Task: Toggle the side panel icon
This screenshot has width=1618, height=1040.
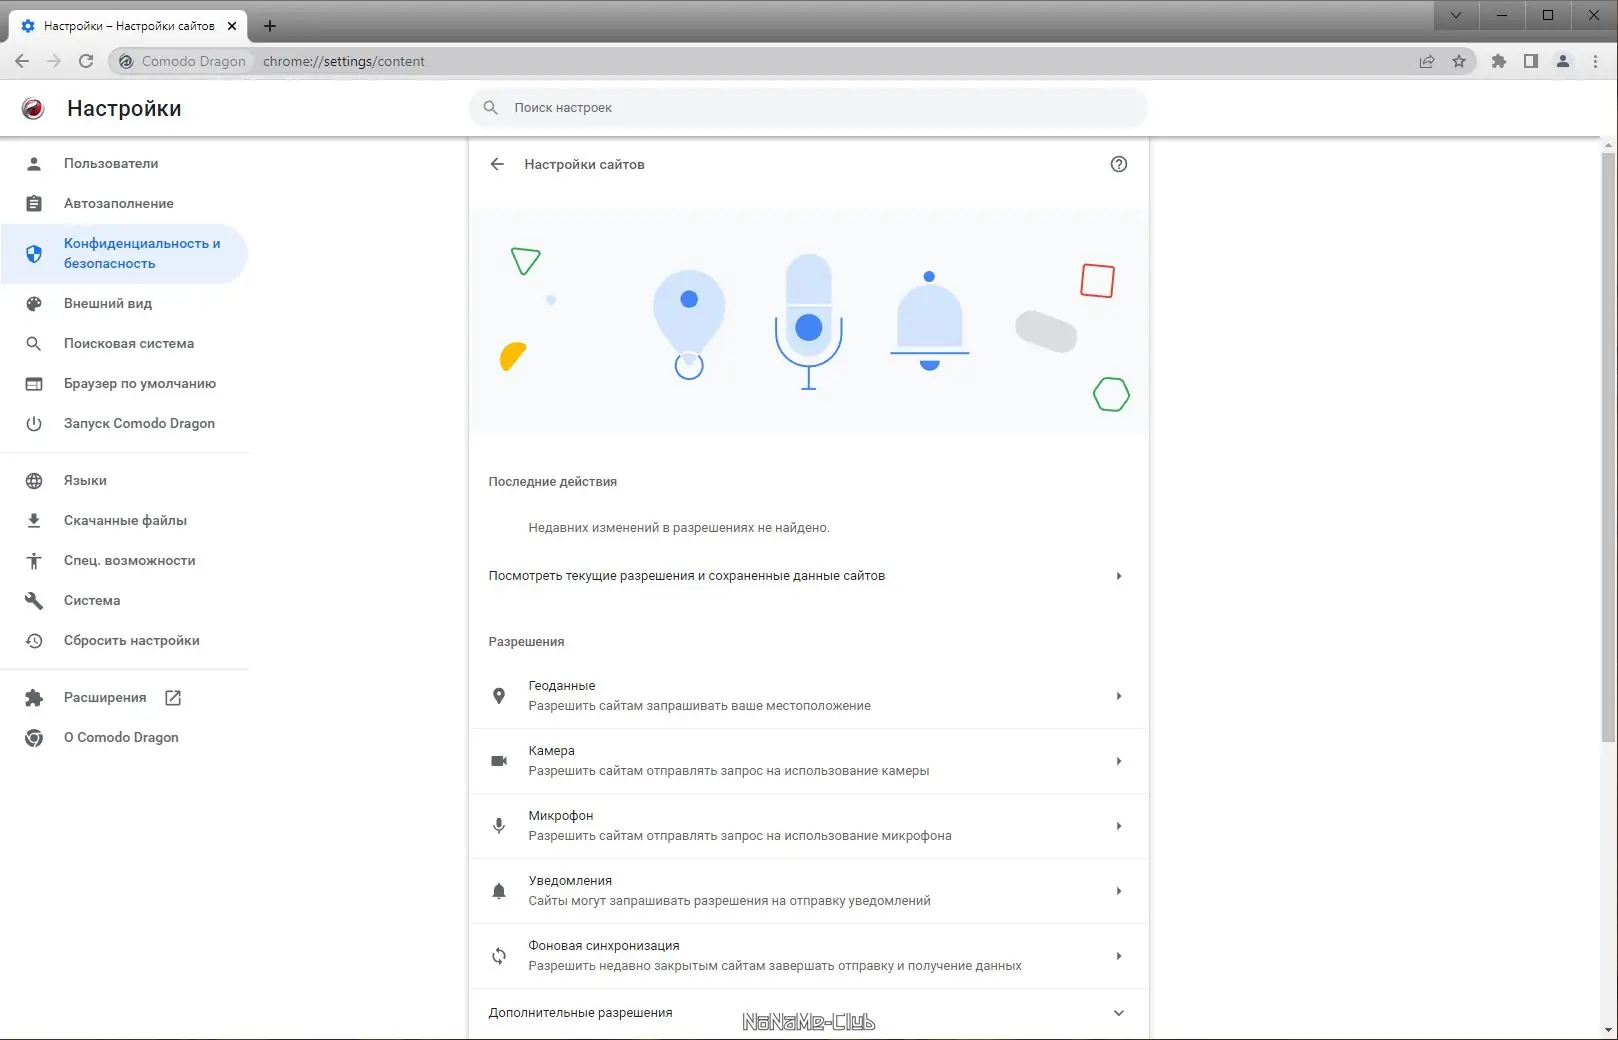Action: tap(1530, 61)
